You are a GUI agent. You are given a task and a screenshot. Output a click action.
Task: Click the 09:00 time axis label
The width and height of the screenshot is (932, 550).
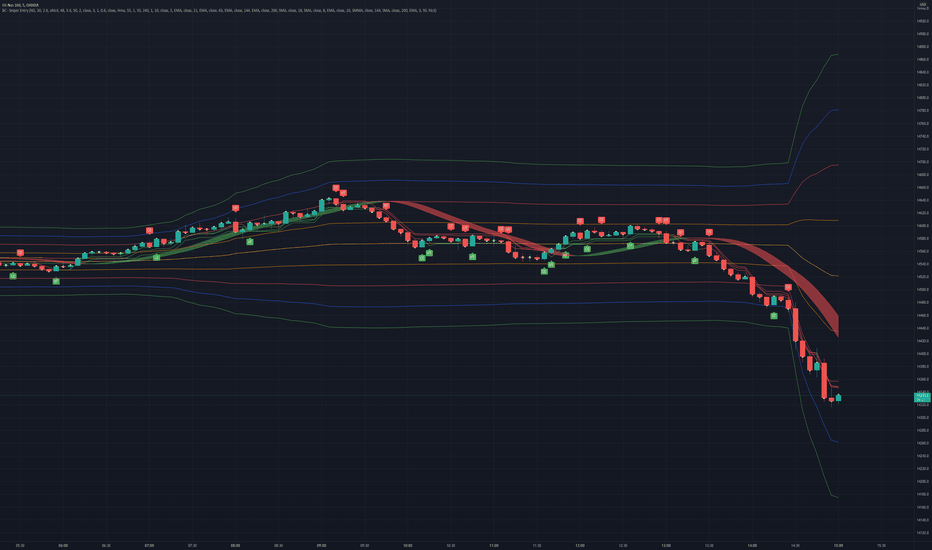(x=322, y=545)
